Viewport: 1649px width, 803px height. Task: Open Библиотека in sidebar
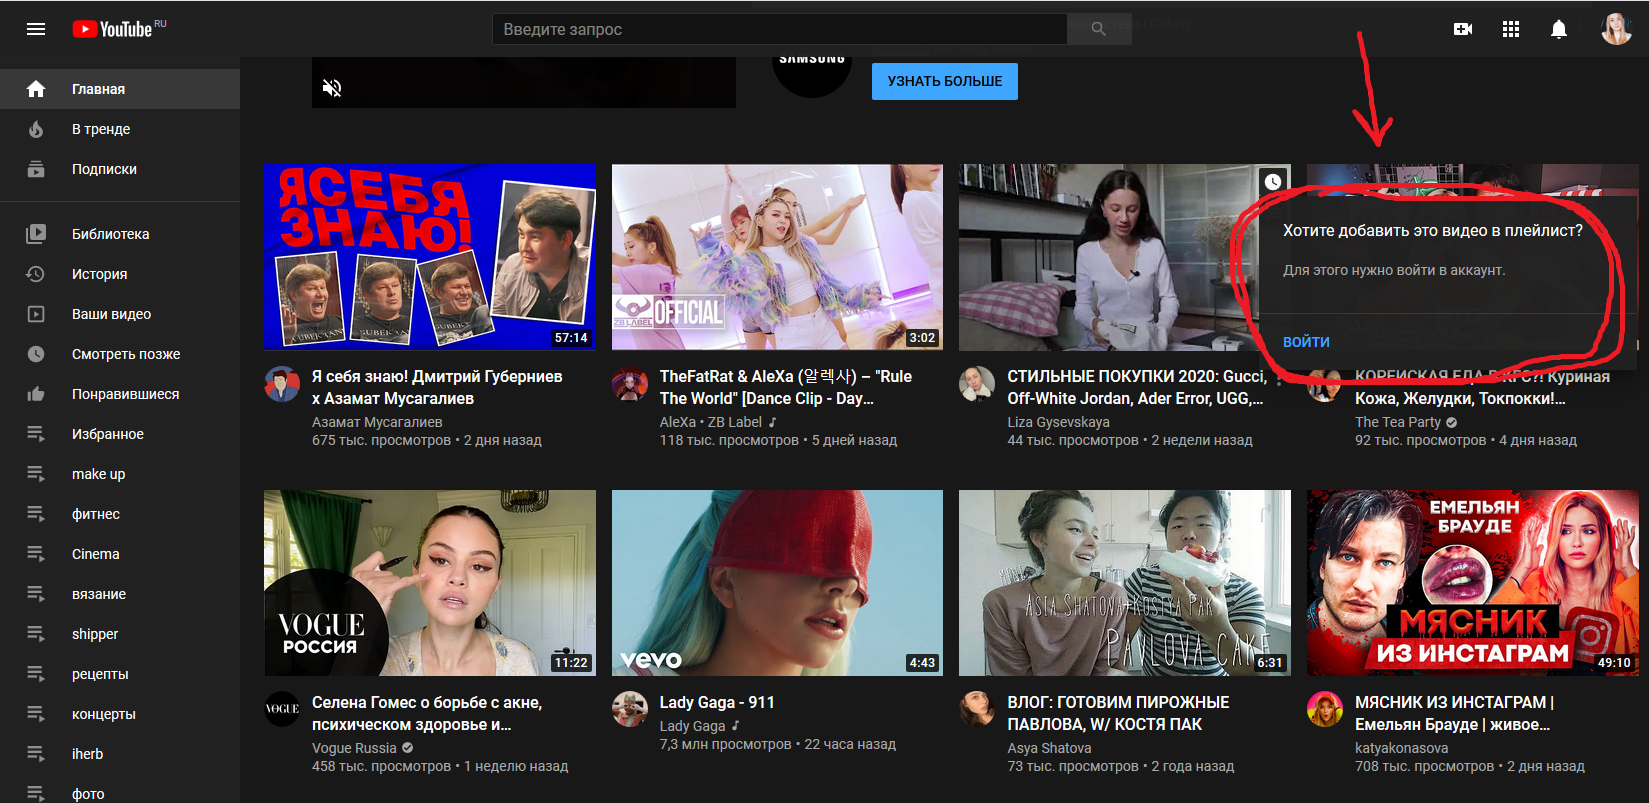[x=120, y=234]
